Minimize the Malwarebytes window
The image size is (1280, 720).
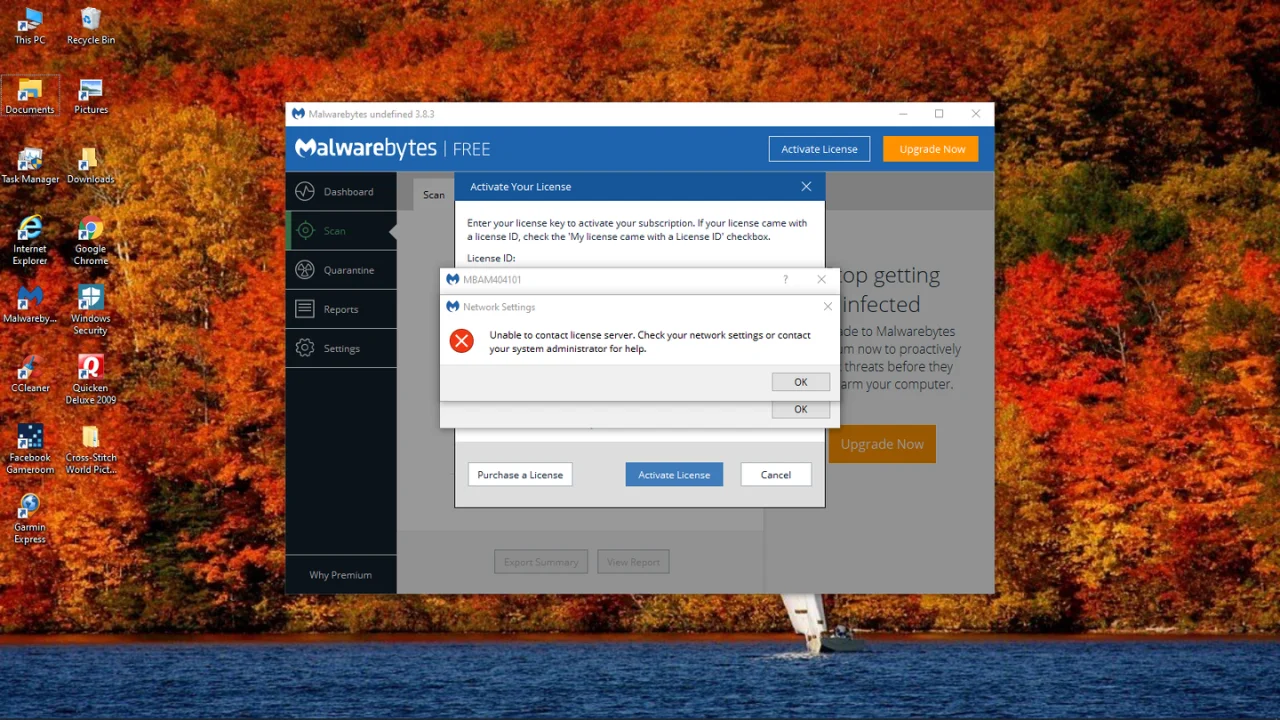pos(902,114)
